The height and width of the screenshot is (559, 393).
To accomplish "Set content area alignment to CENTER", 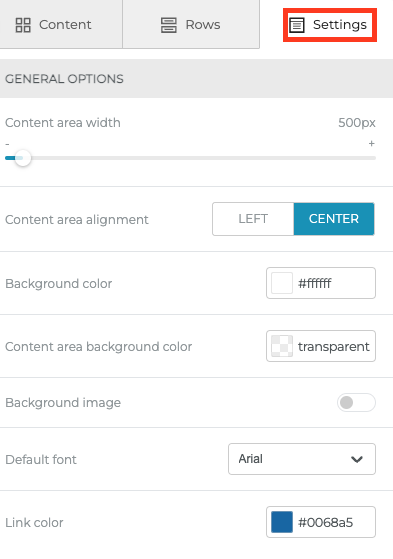I will tap(334, 219).
